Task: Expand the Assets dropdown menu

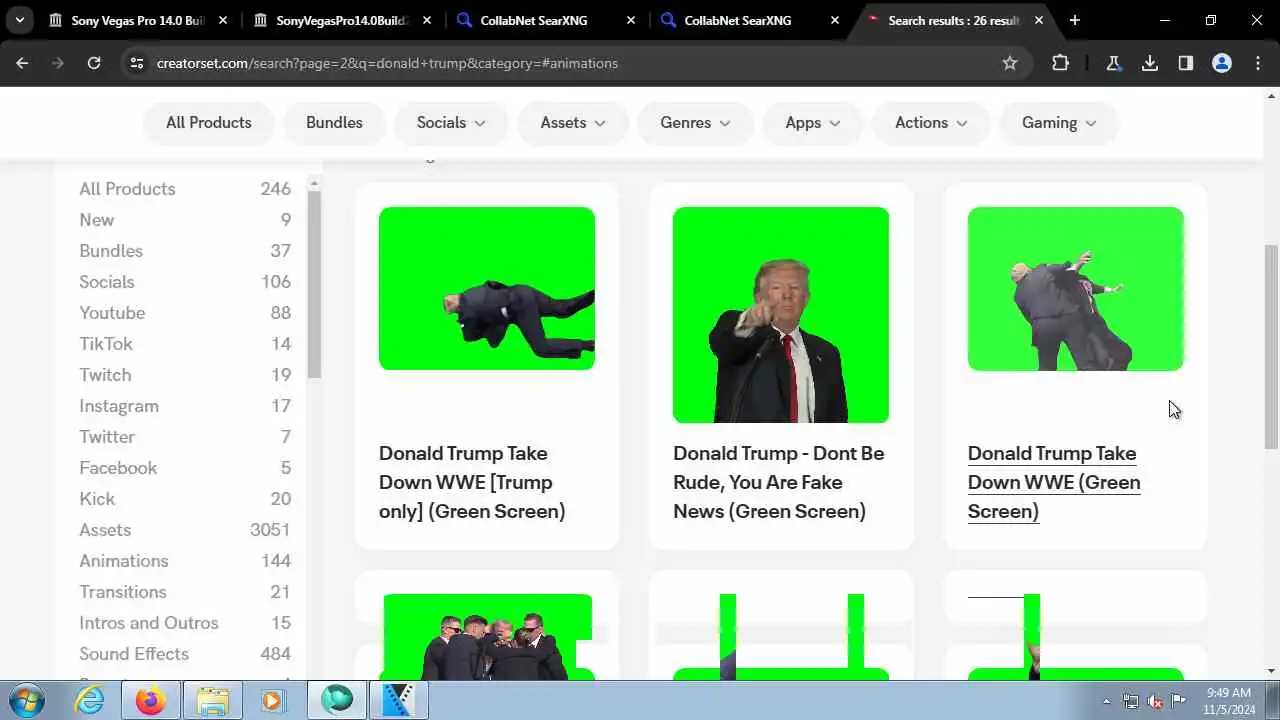Action: [573, 123]
